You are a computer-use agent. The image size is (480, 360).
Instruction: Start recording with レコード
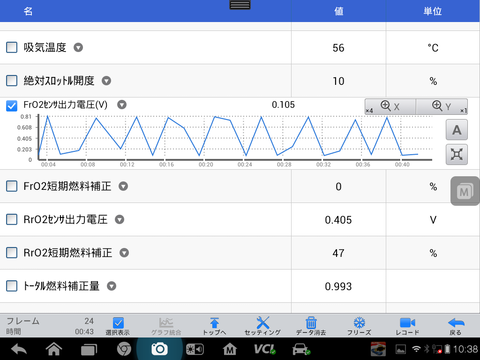pos(407,326)
